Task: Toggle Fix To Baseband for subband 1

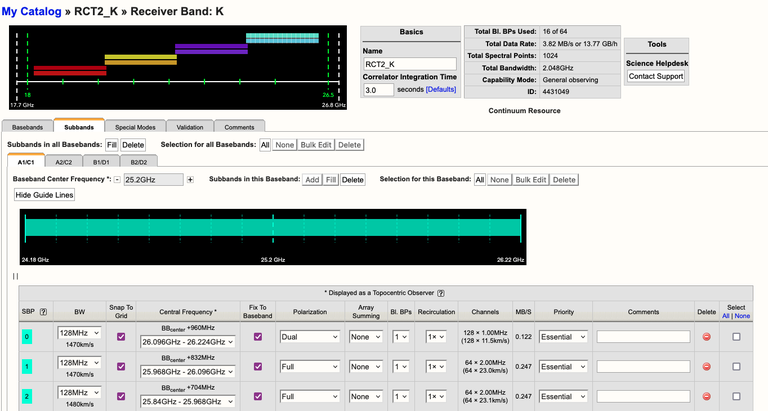Action: click(258, 367)
